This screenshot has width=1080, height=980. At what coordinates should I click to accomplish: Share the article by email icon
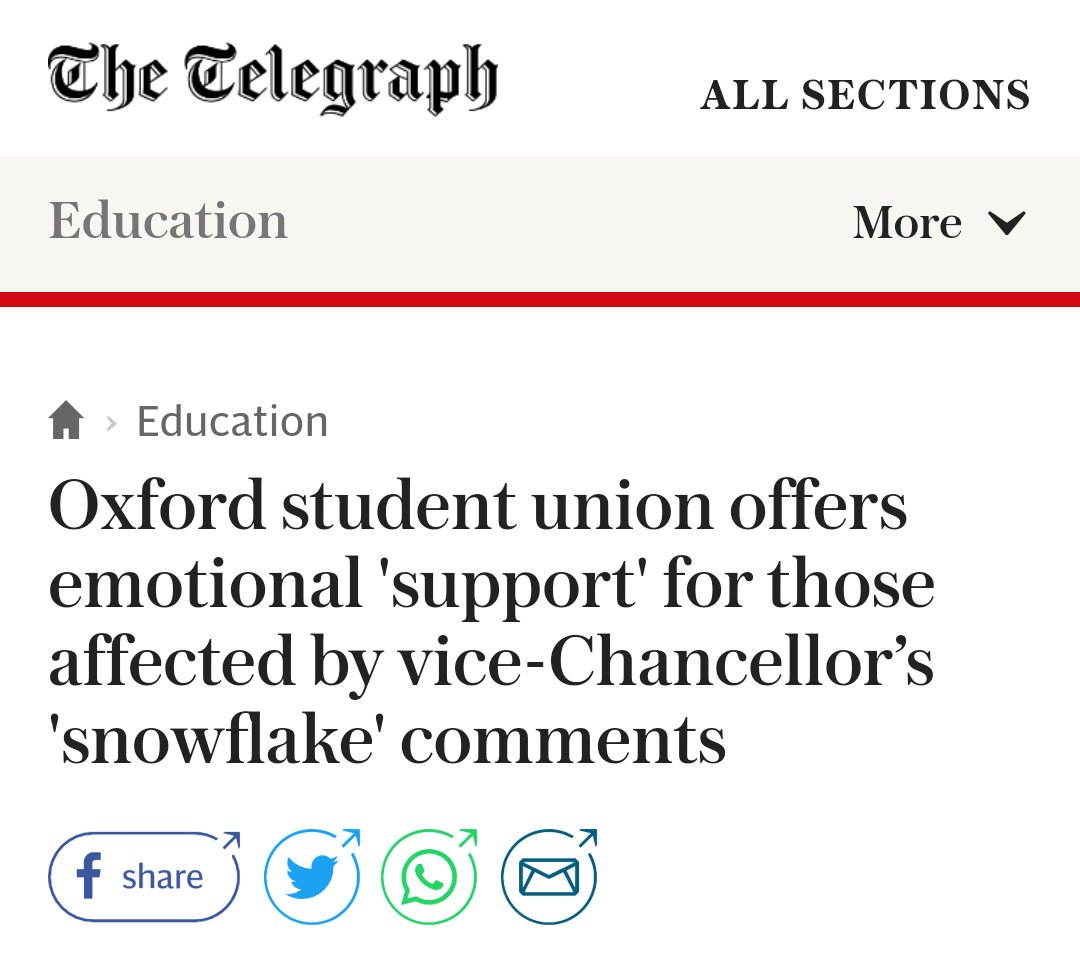tap(548, 877)
